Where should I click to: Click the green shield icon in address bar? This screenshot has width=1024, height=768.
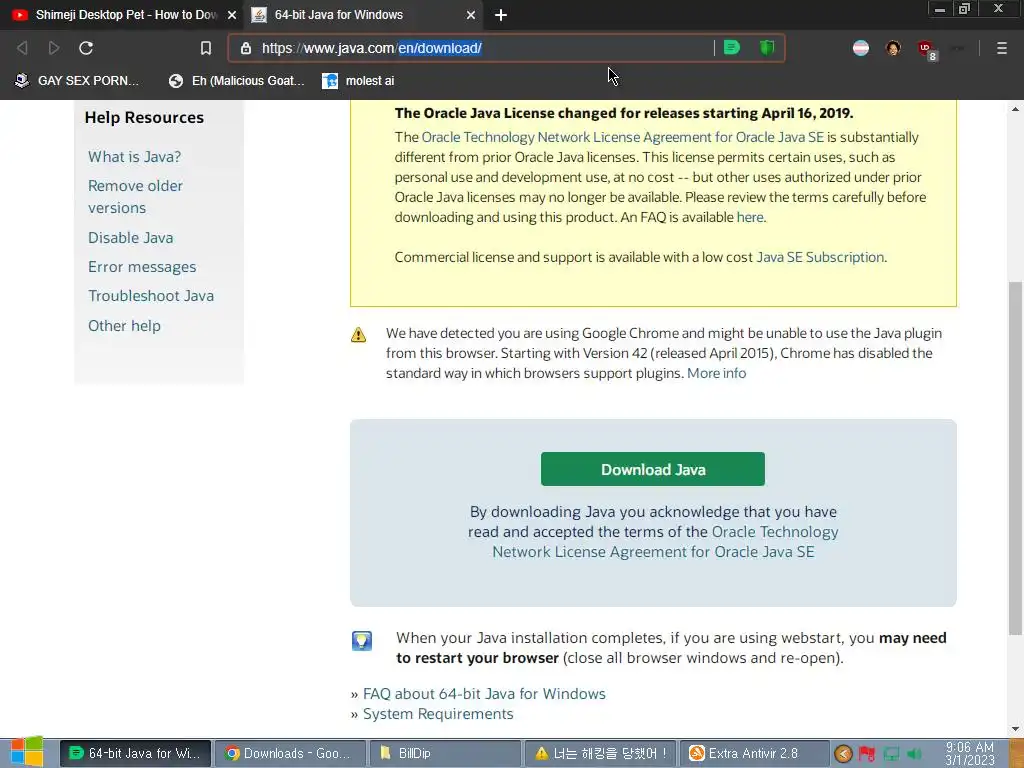(767, 47)
